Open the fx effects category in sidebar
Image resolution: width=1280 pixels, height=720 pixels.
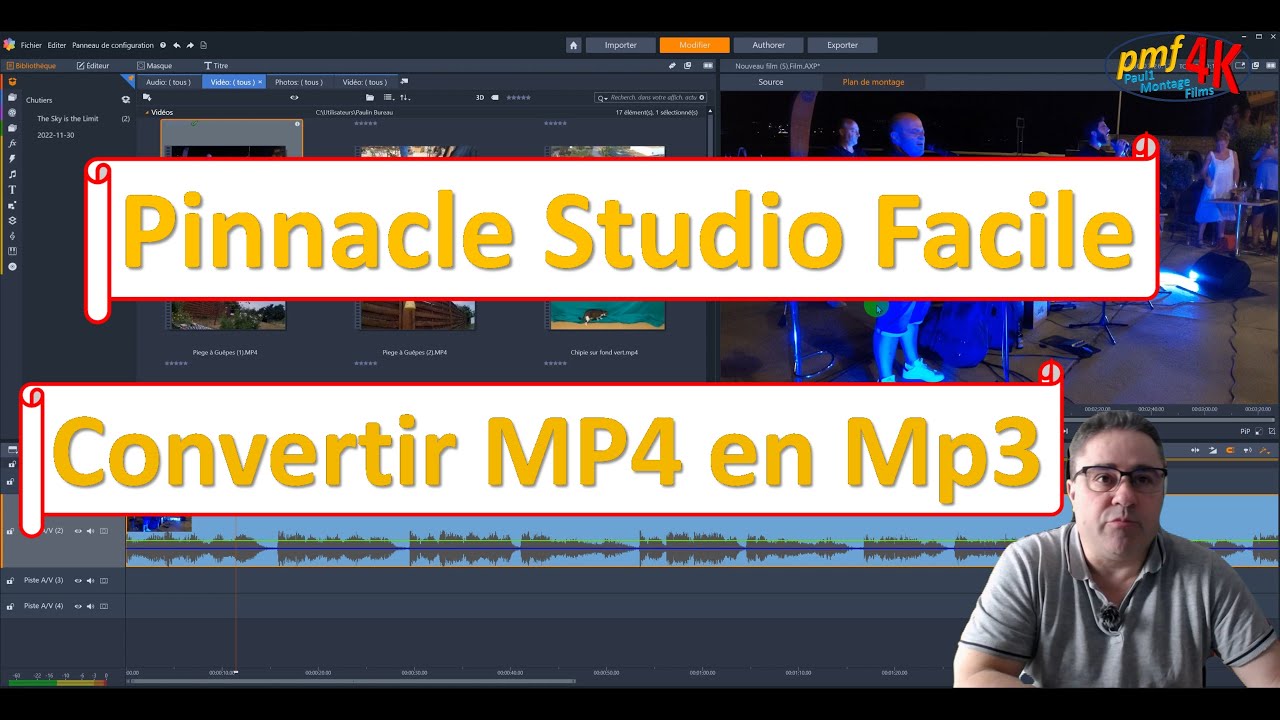pos(12,143)
